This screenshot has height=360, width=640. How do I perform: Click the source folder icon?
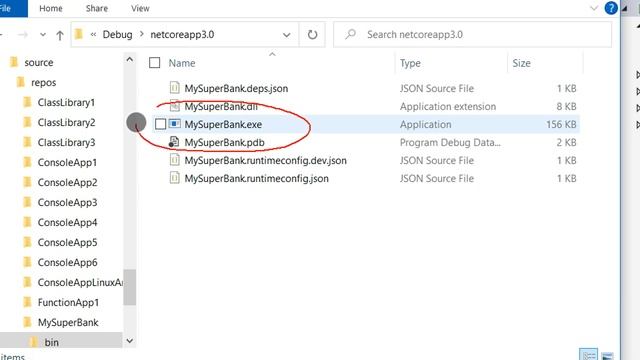tap(14, 62)
